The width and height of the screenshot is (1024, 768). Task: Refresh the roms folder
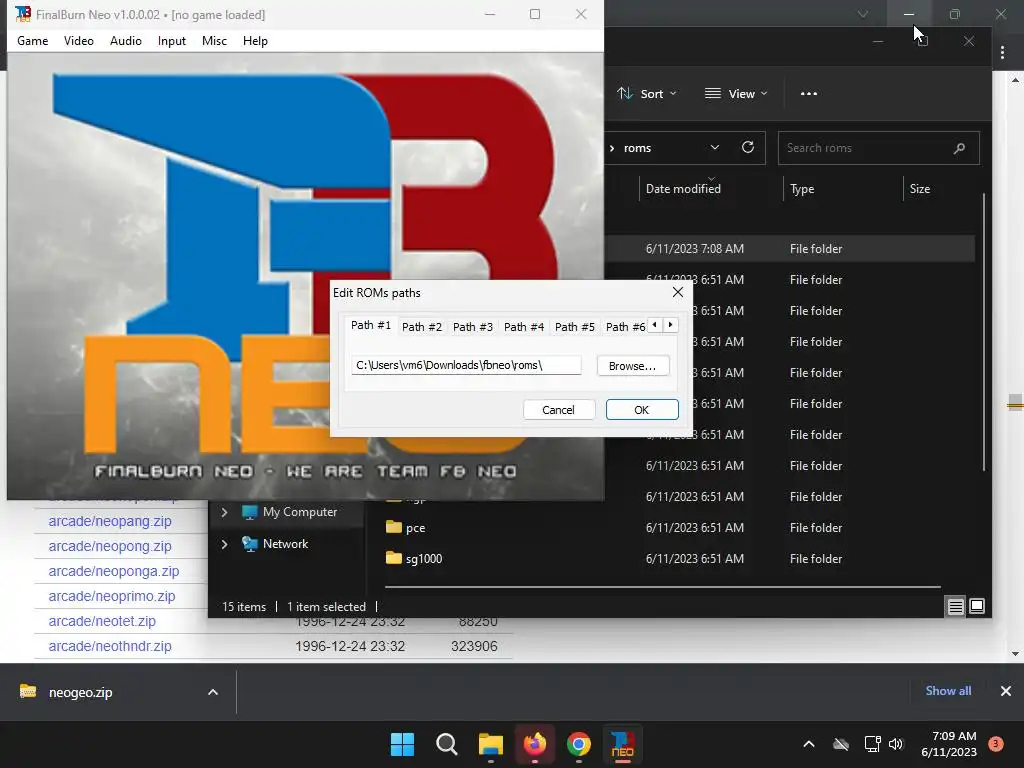click(x=748, y=148)
